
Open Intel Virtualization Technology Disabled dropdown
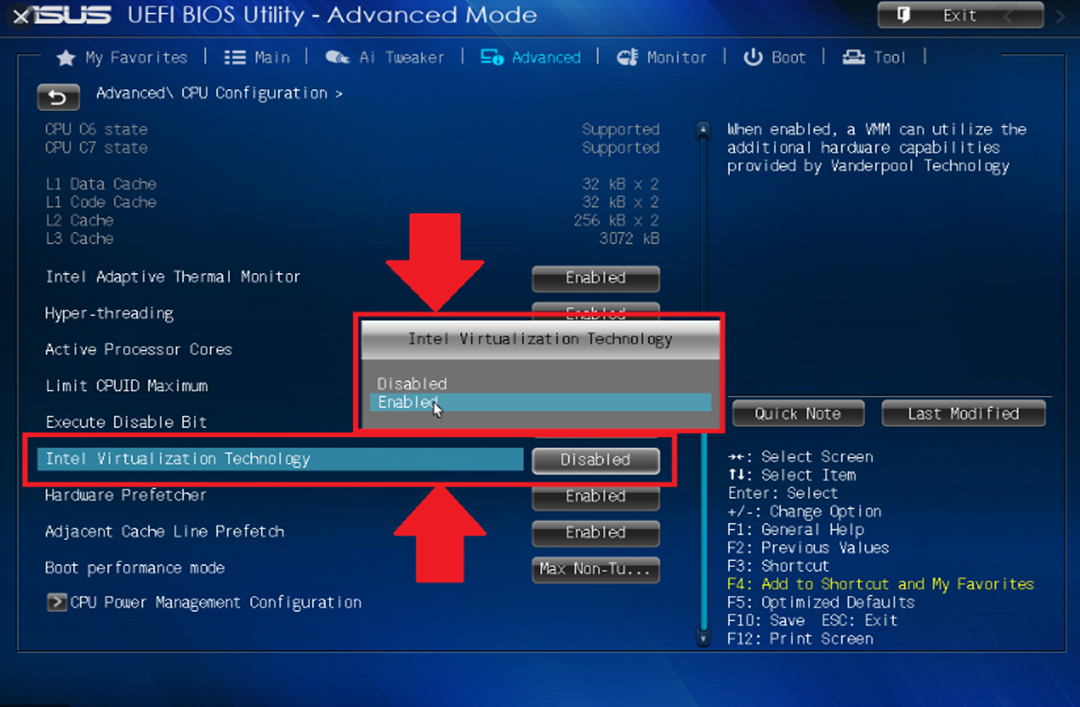(x=596, y=460)
